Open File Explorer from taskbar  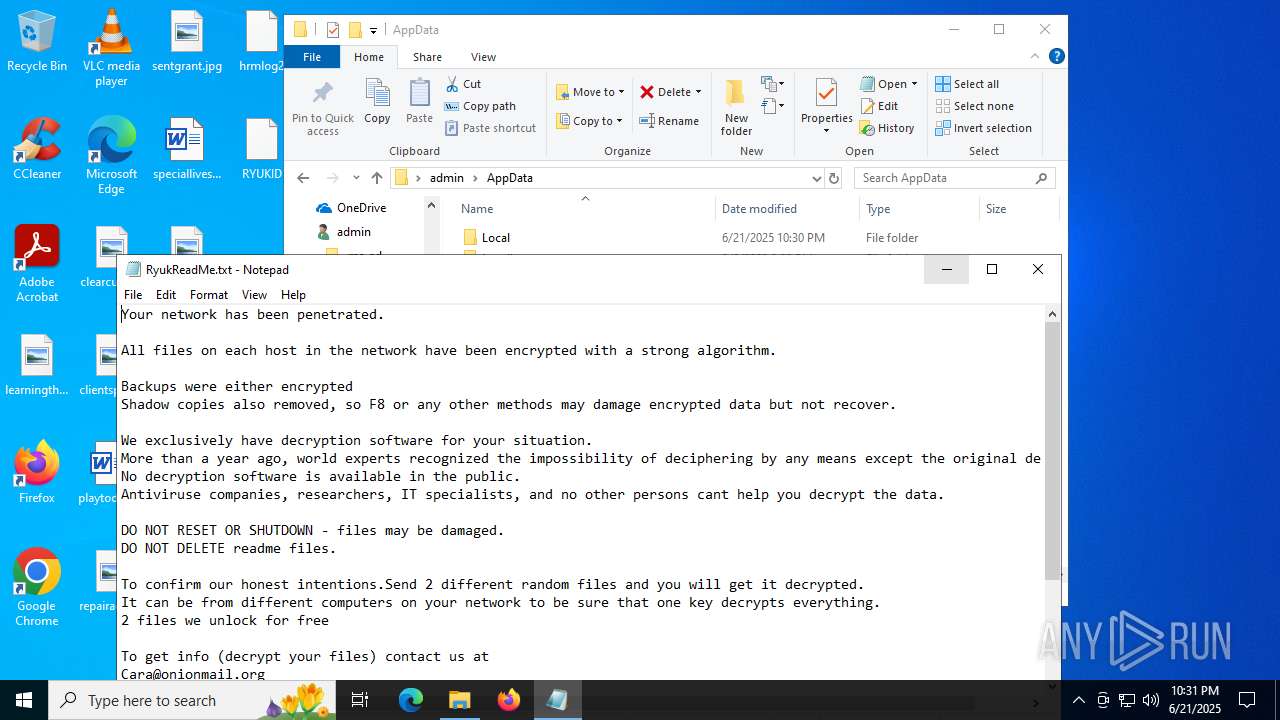(x=459, y=700)
